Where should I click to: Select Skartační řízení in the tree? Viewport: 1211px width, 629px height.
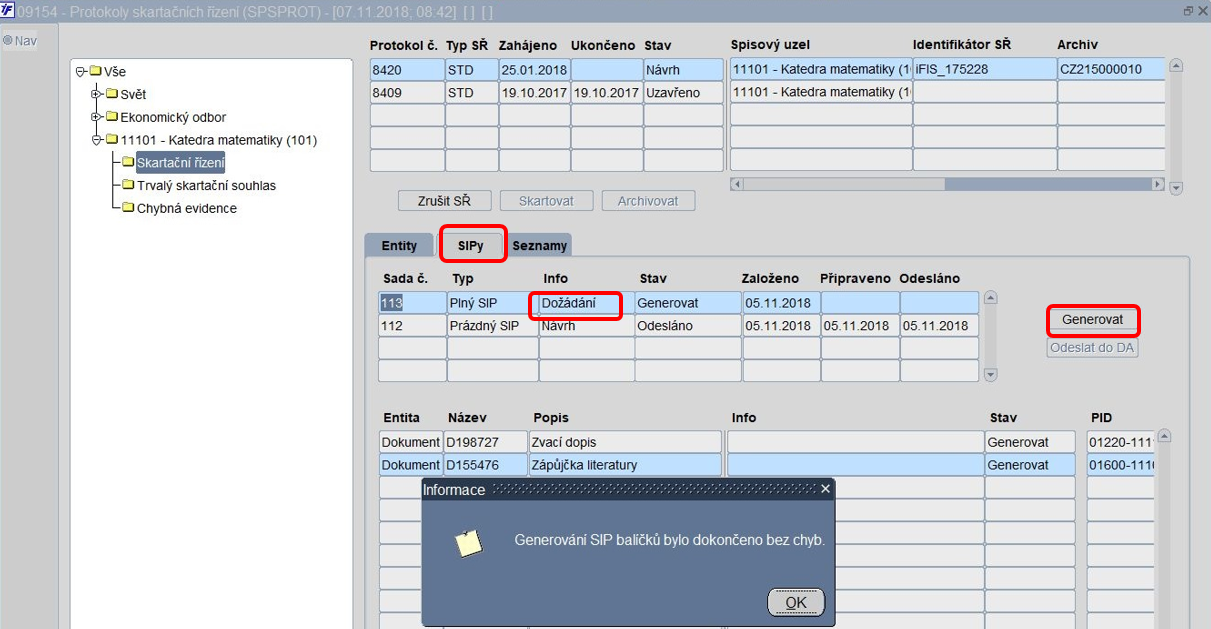[180, 163]
